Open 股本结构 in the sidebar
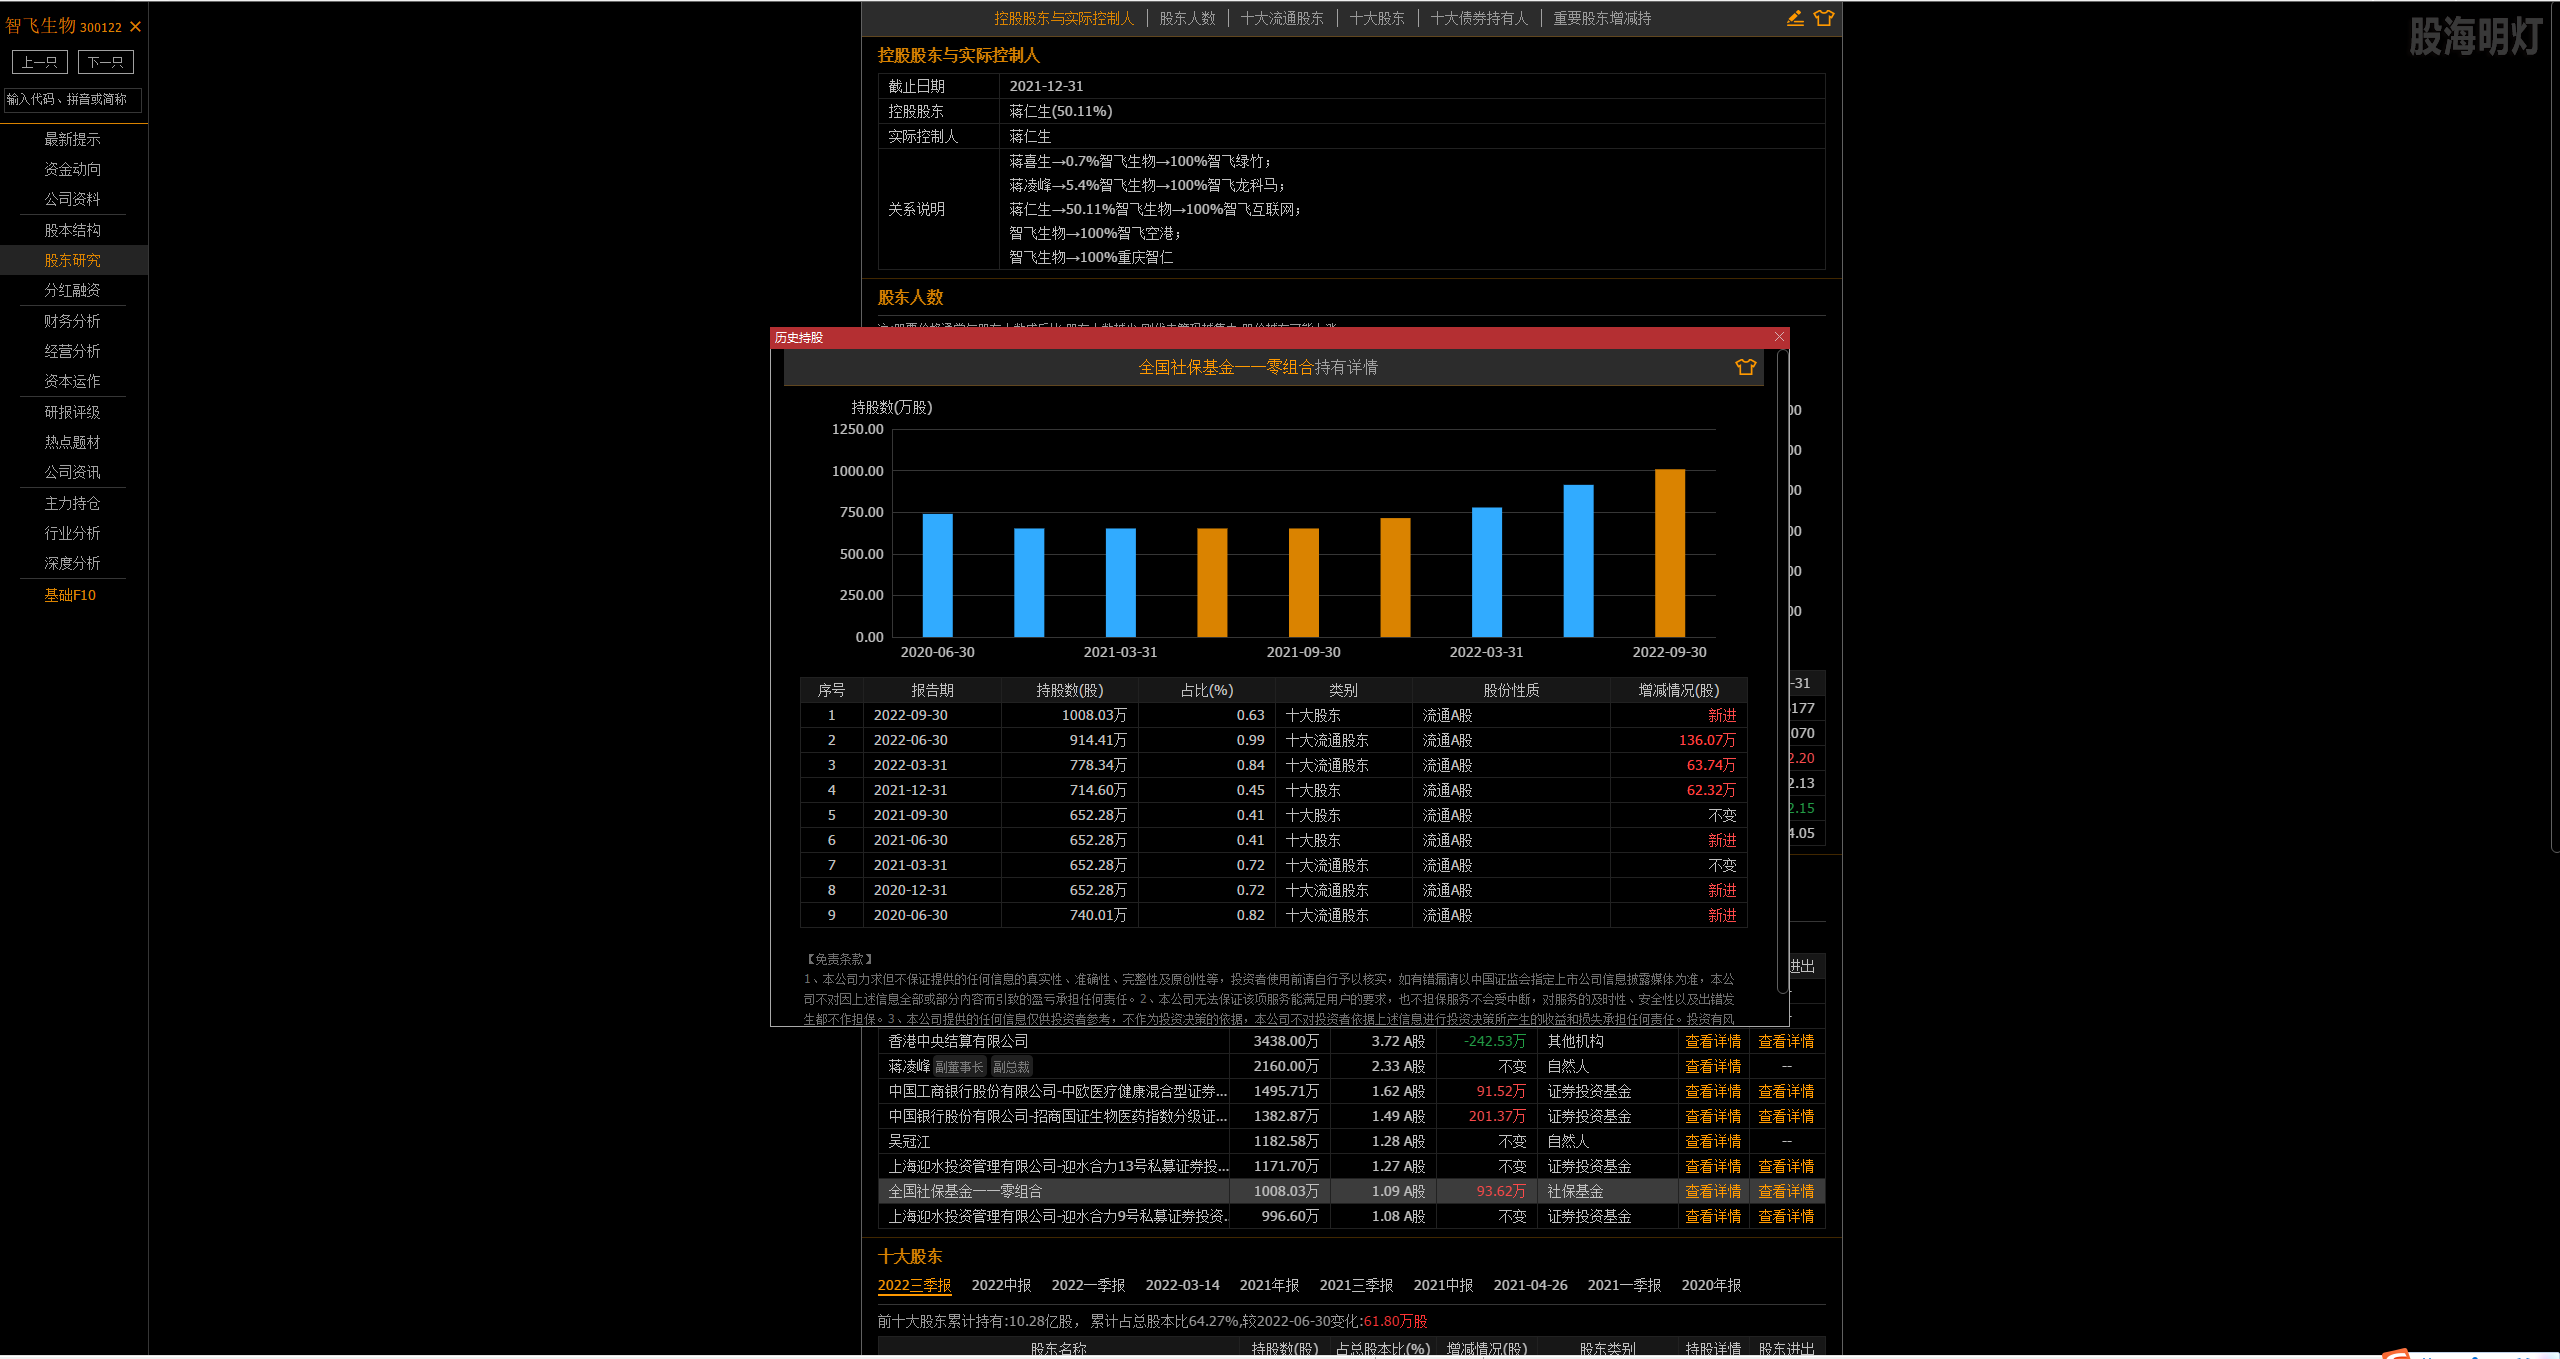This screenshot has width=2560, height=1359. click(72, 230)
